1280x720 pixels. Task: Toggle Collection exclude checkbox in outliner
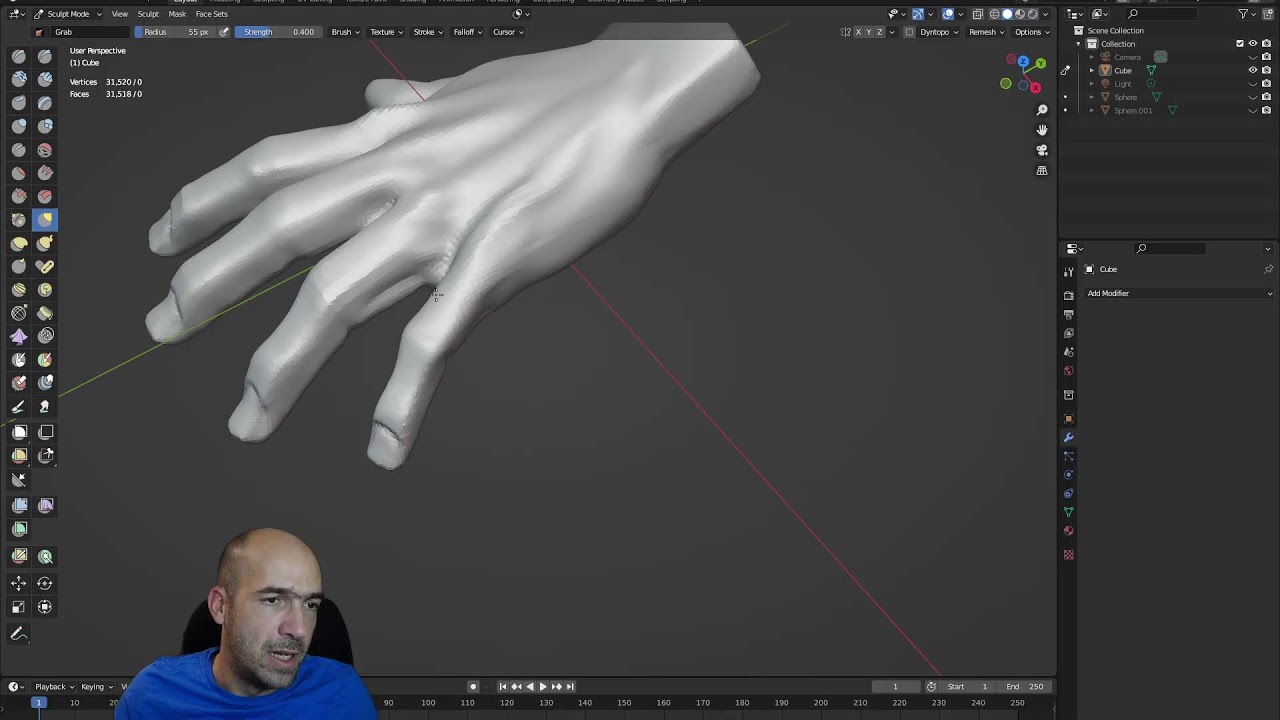tap(1240, 44)
